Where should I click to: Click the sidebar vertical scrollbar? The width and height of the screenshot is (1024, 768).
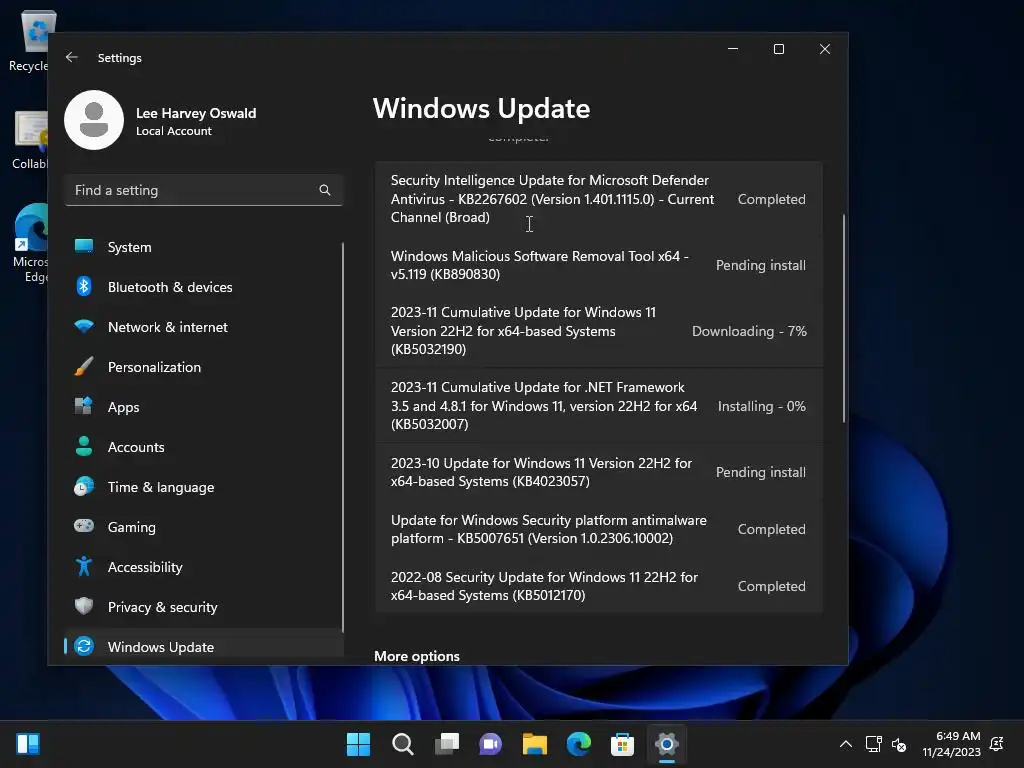[x=342, y=438]
